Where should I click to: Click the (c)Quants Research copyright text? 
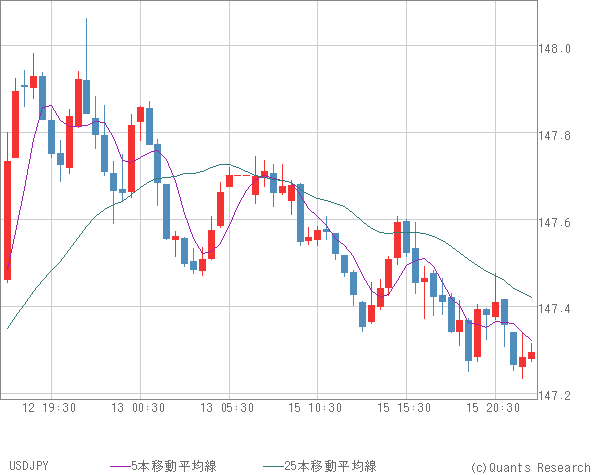[x=530, y=467]
